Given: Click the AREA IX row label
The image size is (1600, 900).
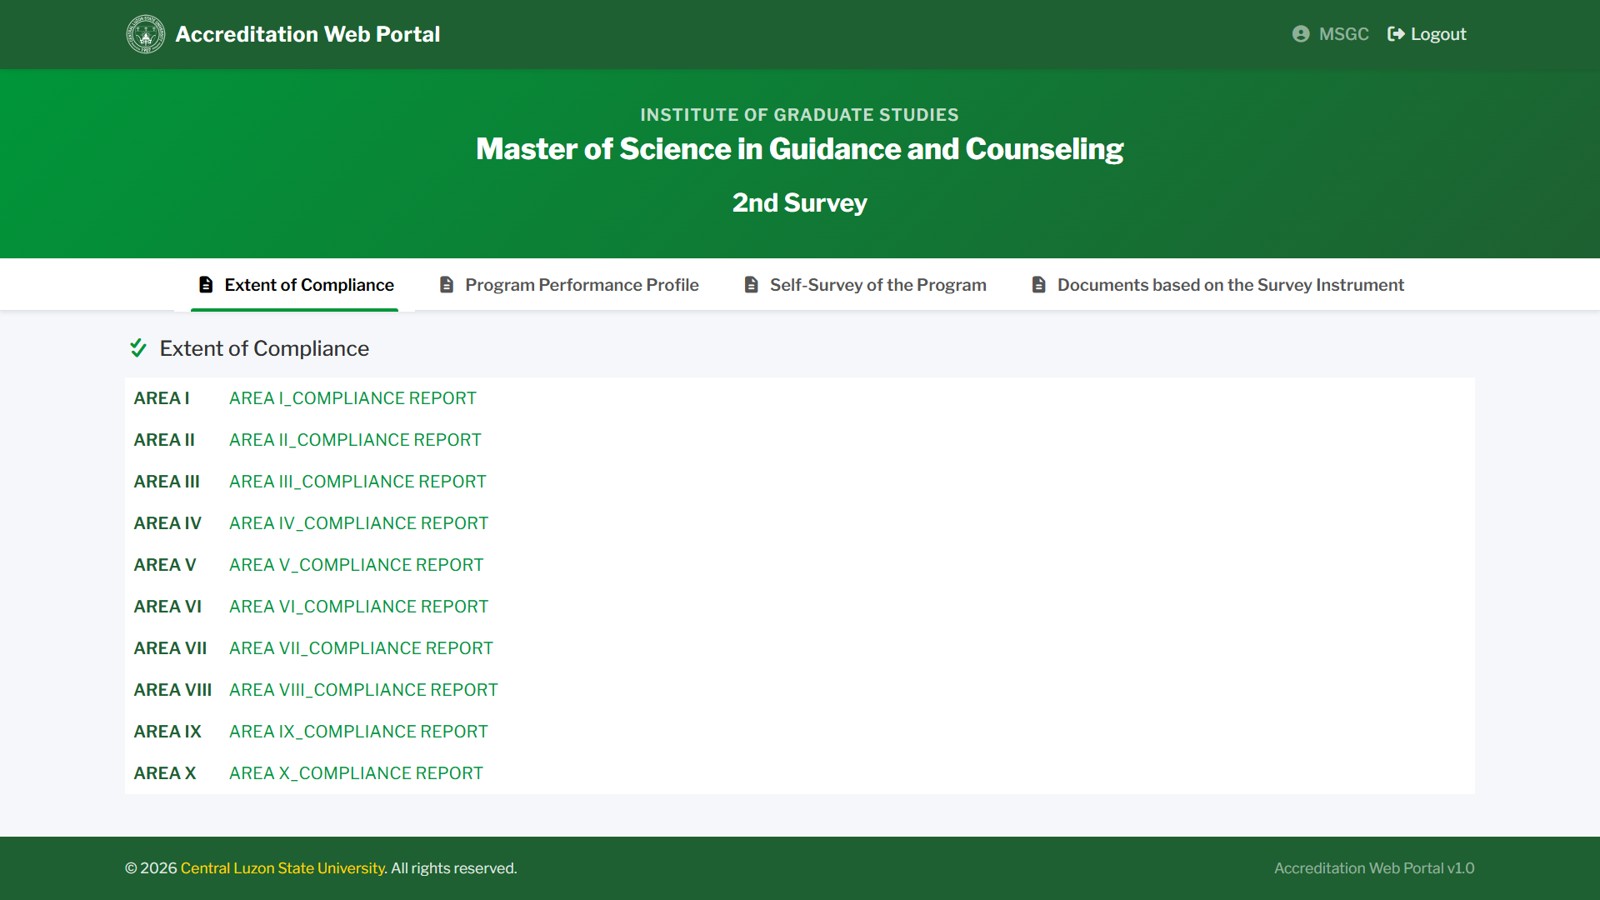Looking at the screenshot, I should (x=168, y=732).
